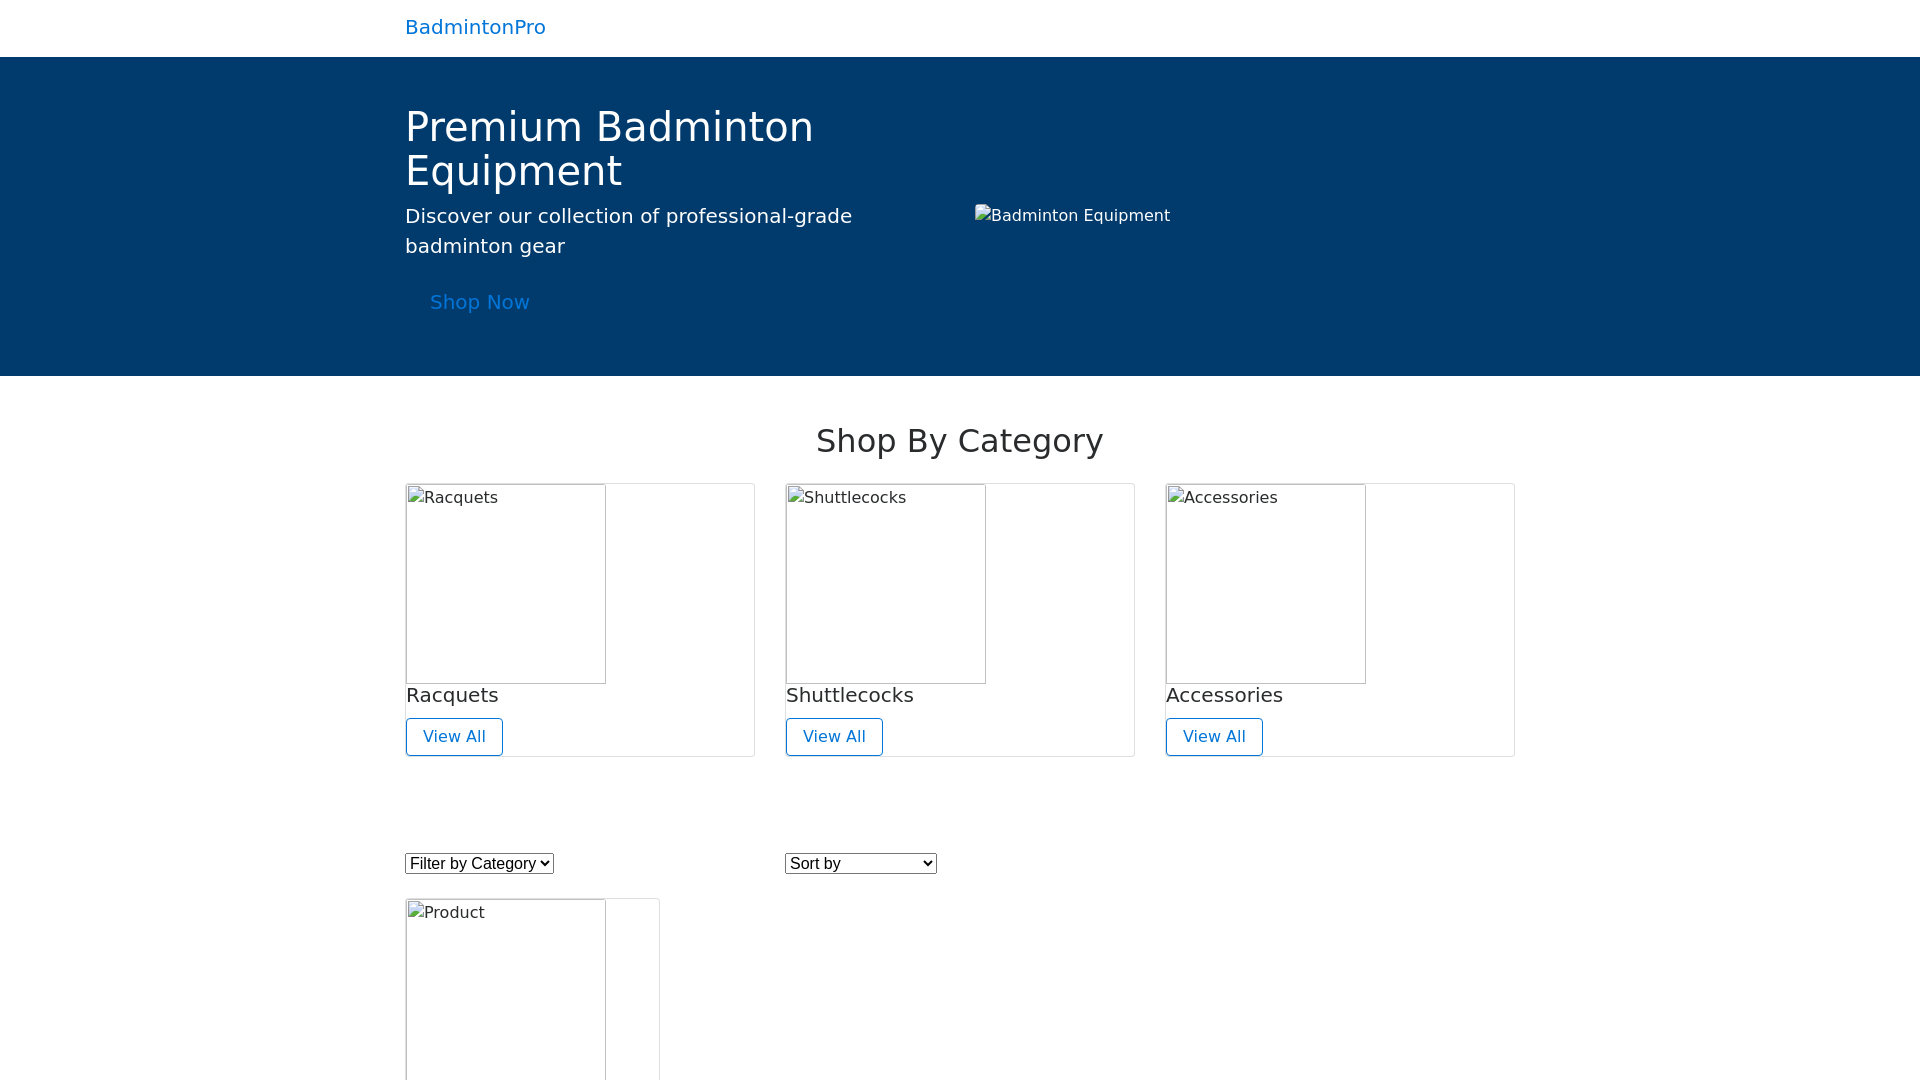The width and height of the screenshot is (1920, 1080).
Task: View All products under Accessories
Action: click(x=1214, y=737)
